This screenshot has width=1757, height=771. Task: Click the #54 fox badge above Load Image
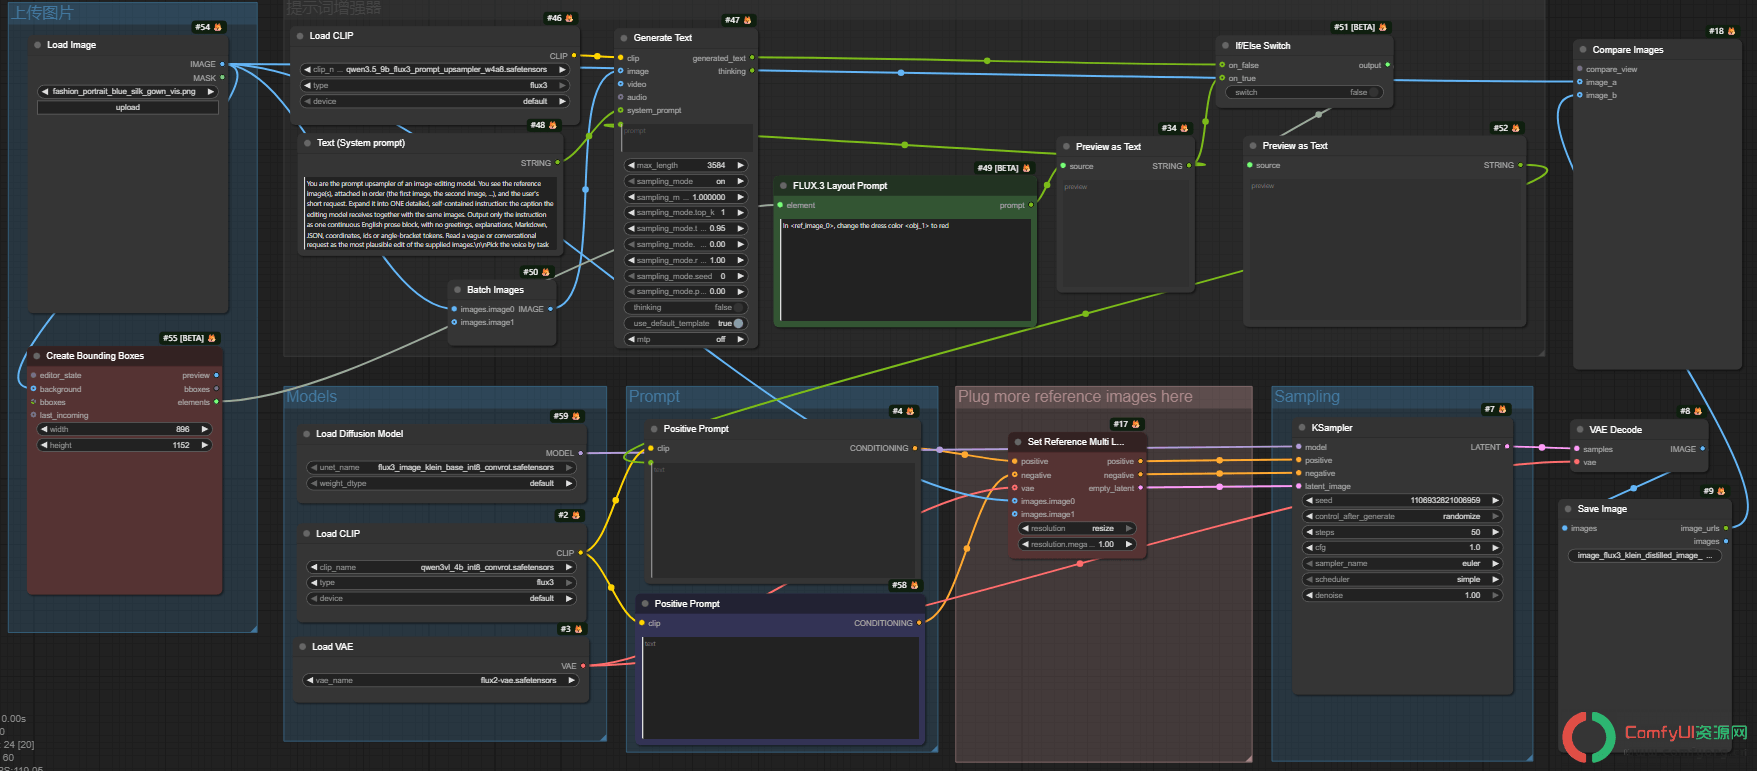(x=209, y=27)
